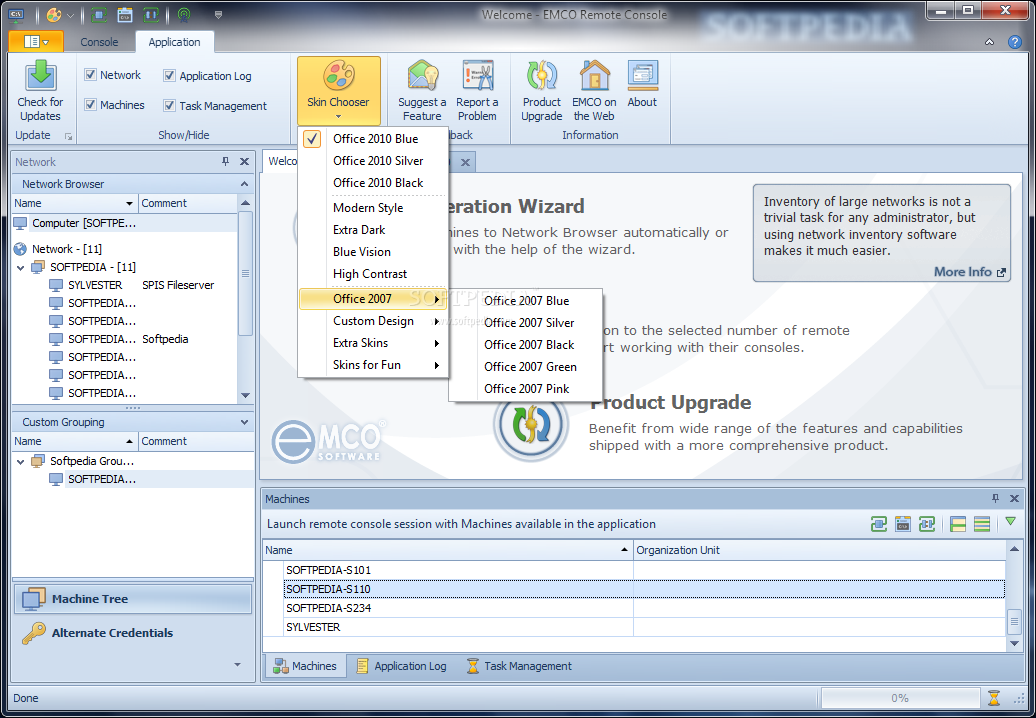The image size is (1036, 718).
Task: Click the striped rows layout icon in Machines toolbar
Action: tap(982, 524)
